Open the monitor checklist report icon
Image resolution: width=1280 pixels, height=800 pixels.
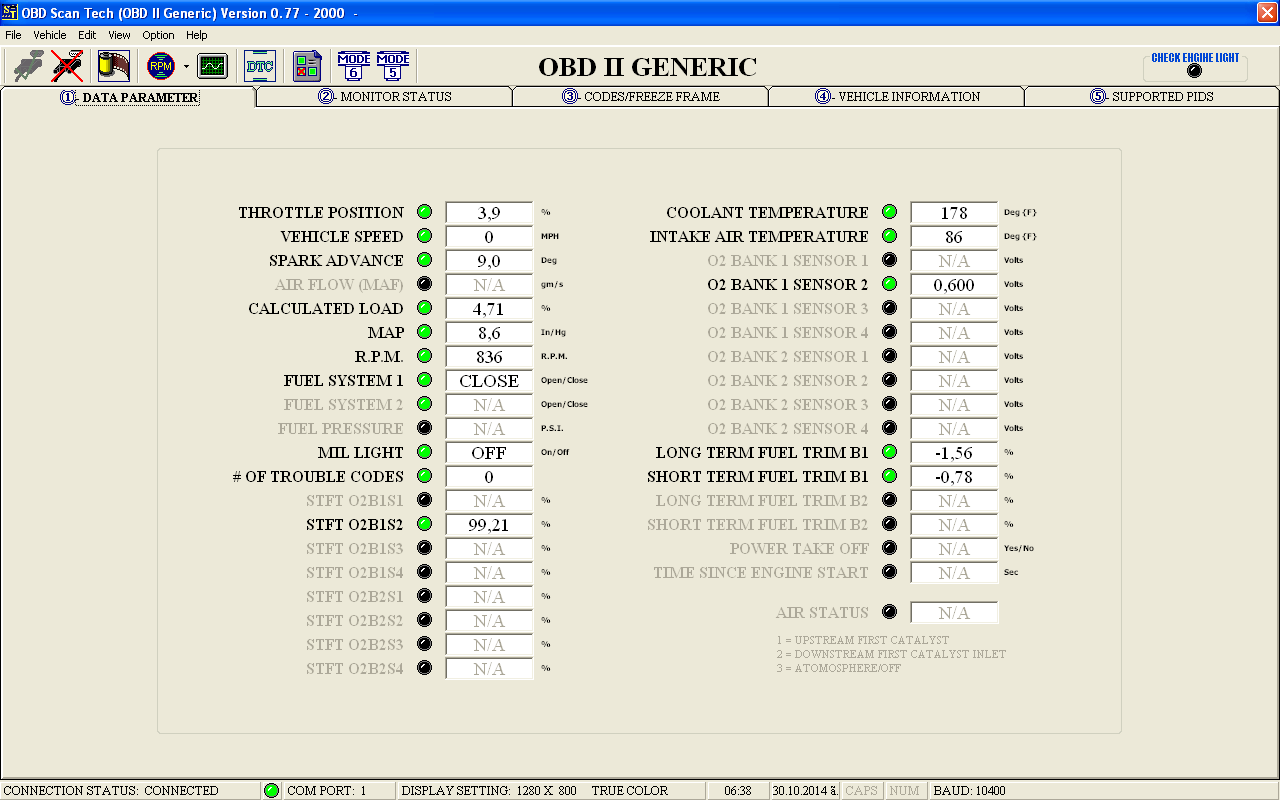click(307, 67)
